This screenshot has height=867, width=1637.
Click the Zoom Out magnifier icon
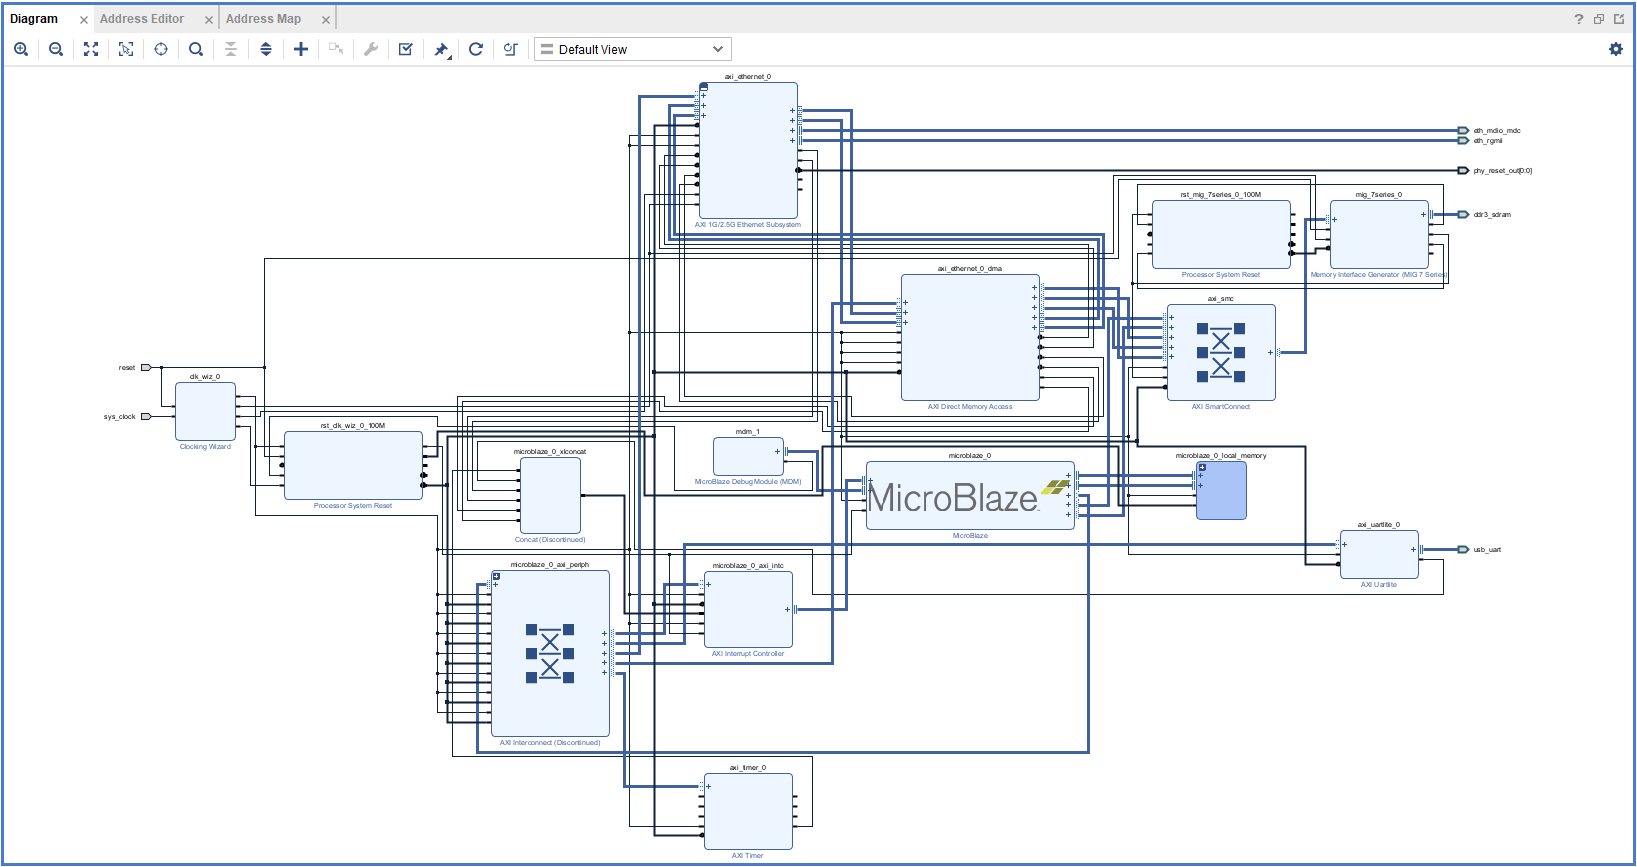click(56, 49)
